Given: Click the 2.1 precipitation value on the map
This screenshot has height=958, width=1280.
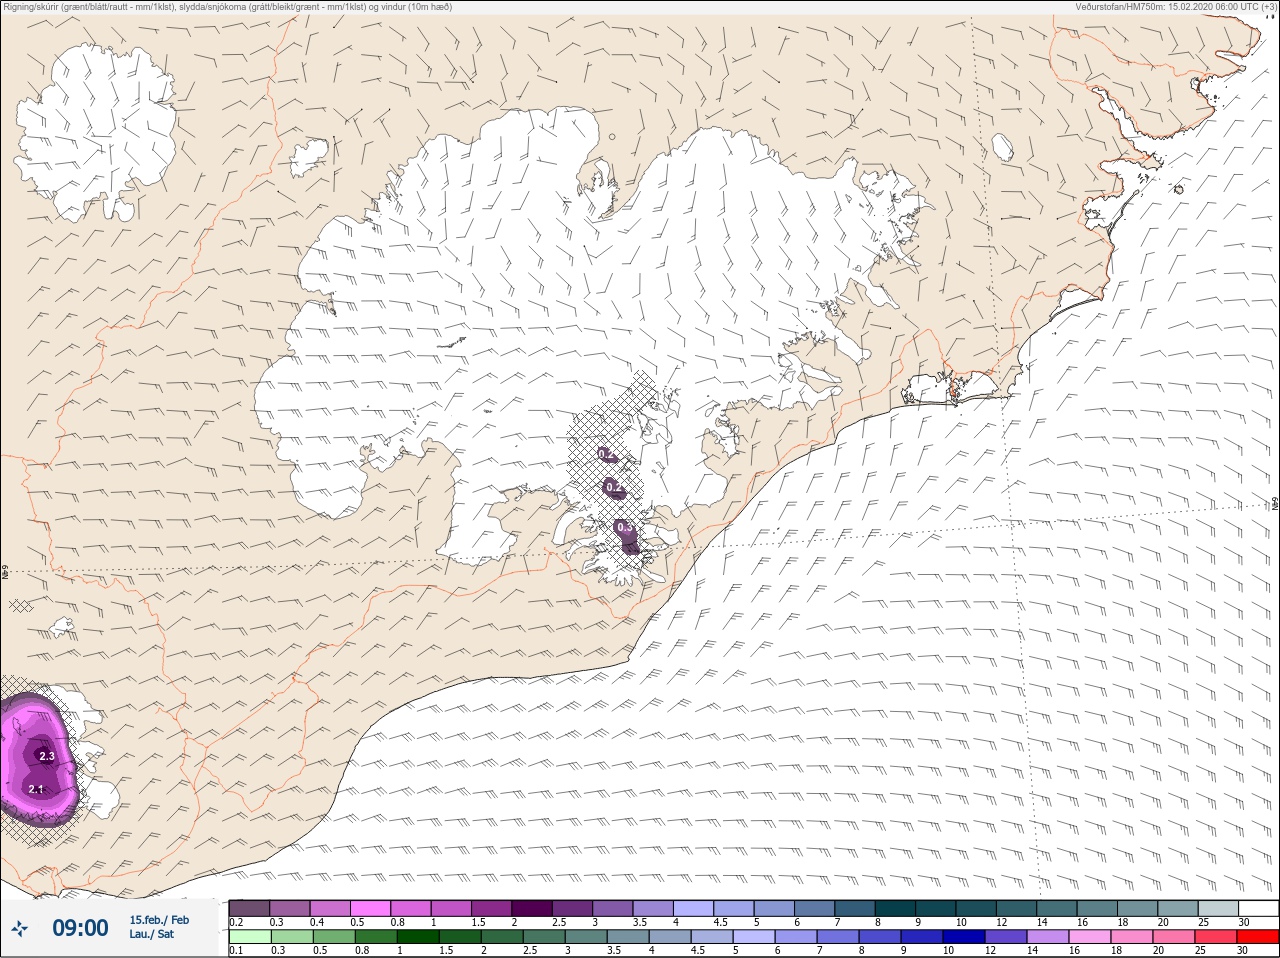Looking at the screenshot, I should coord(36,790).
